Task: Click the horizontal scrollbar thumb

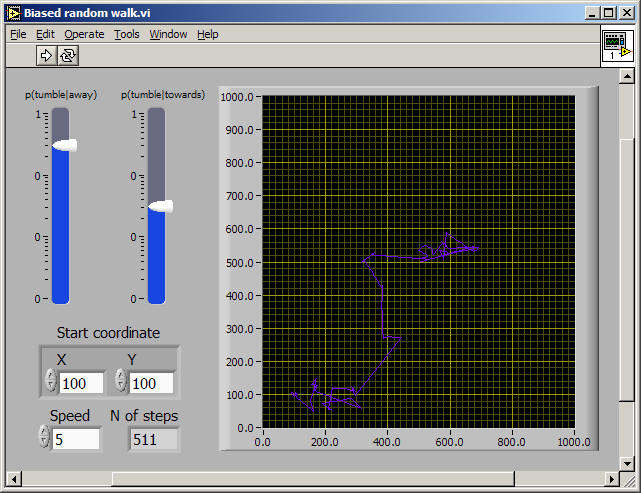Action: tap(313, 479)
